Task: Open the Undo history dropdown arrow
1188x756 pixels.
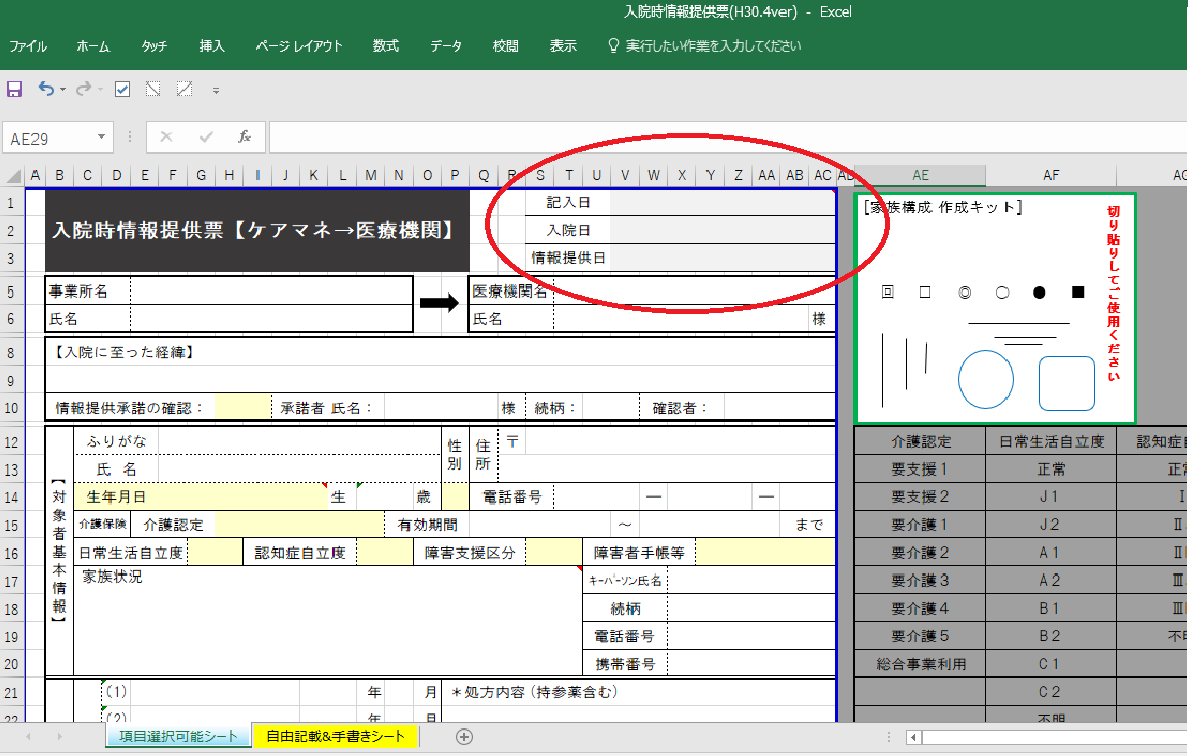Action: [x=63, y=90]
